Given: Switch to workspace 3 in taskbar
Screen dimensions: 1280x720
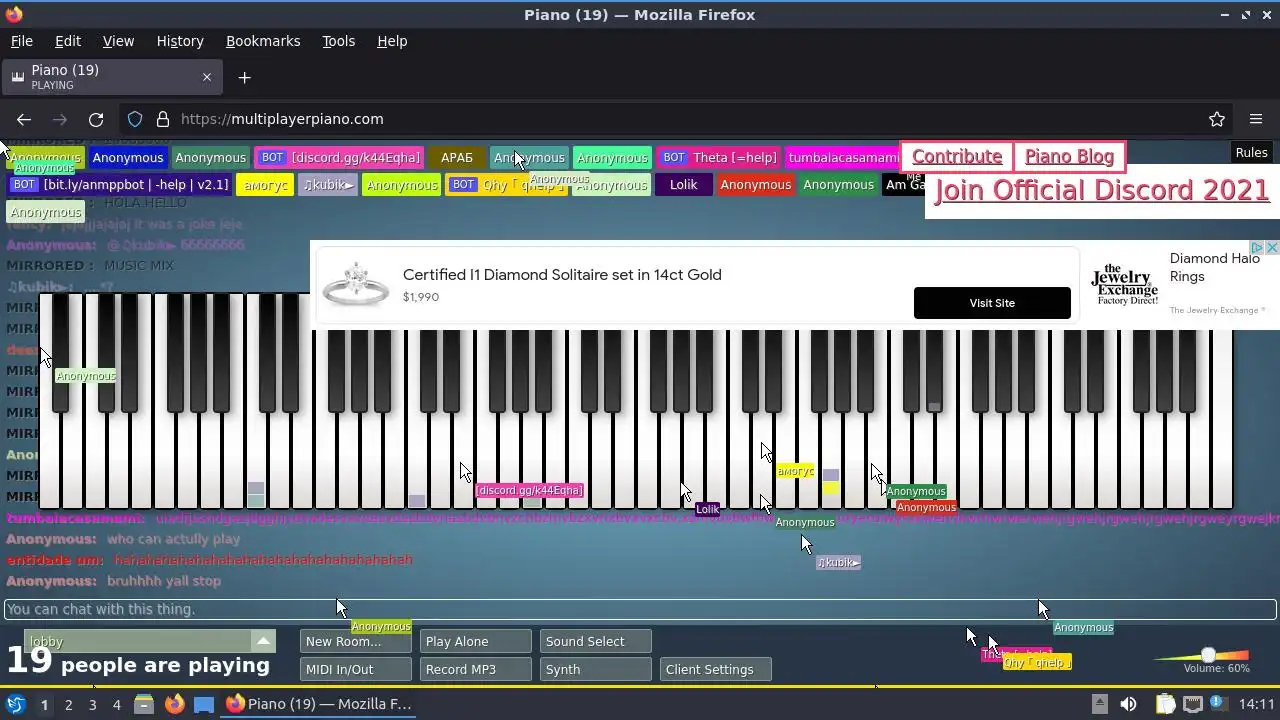Looking at the screenshot, I should [x=92, y=704].
